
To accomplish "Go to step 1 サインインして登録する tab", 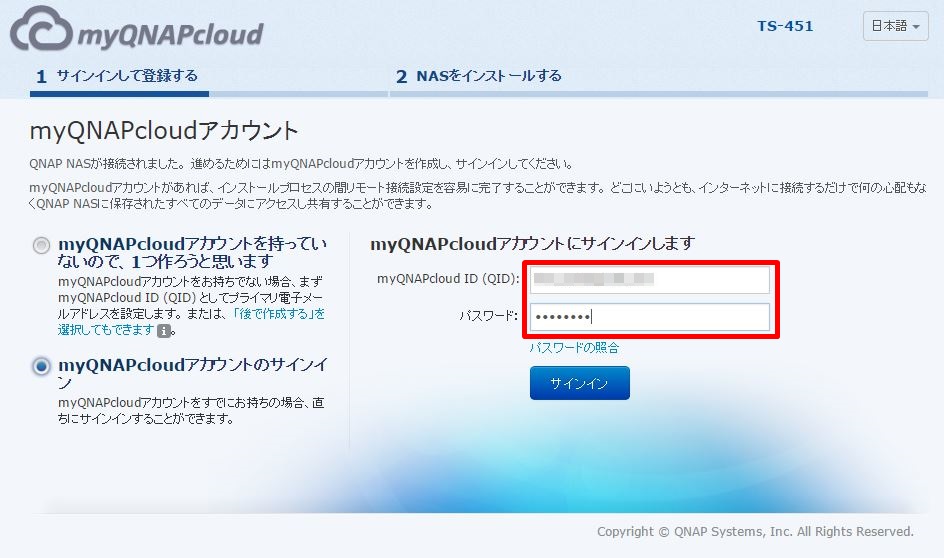I will click(x=118, y=76).
